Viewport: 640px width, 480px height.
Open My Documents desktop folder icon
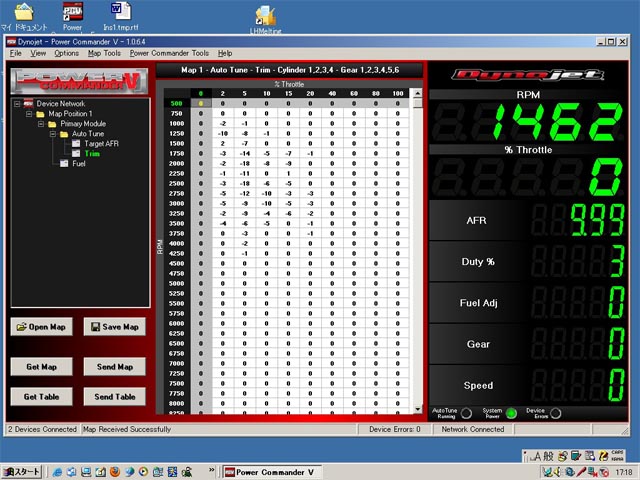coord(24,16)
